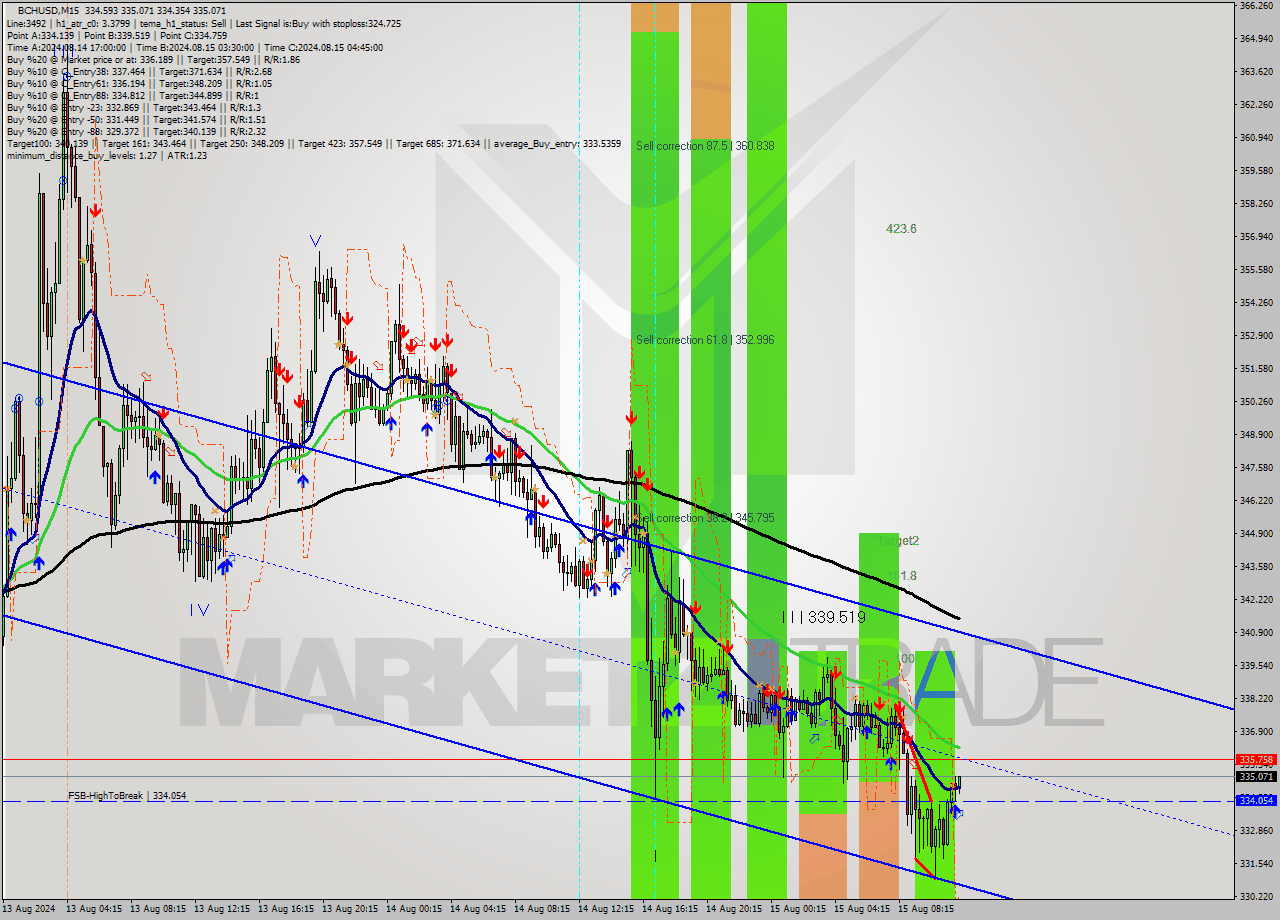Select the '13 Aug 12:15' time axis label
The image size is (1280, 920).
coord(222,910)
